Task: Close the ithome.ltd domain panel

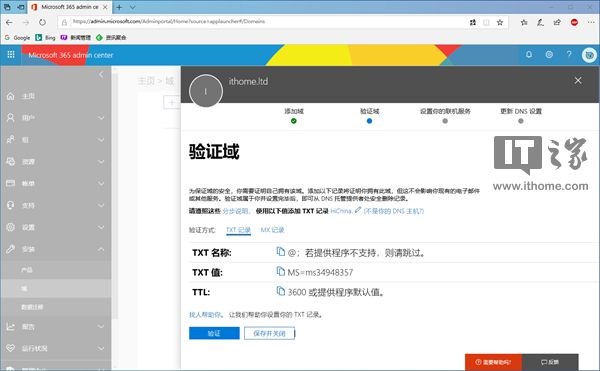Action: tap(578, 80)
